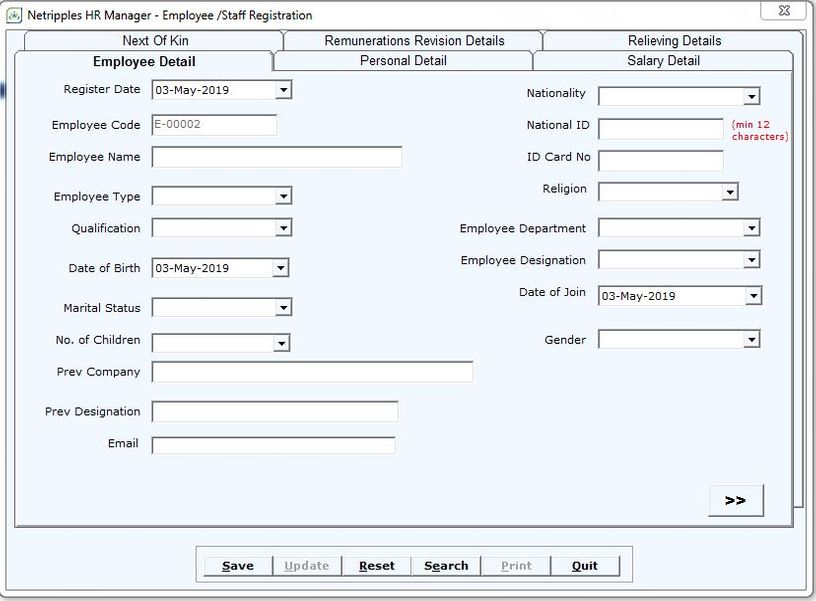Click the Reset button
816x601 pixels.
(377, 566)
